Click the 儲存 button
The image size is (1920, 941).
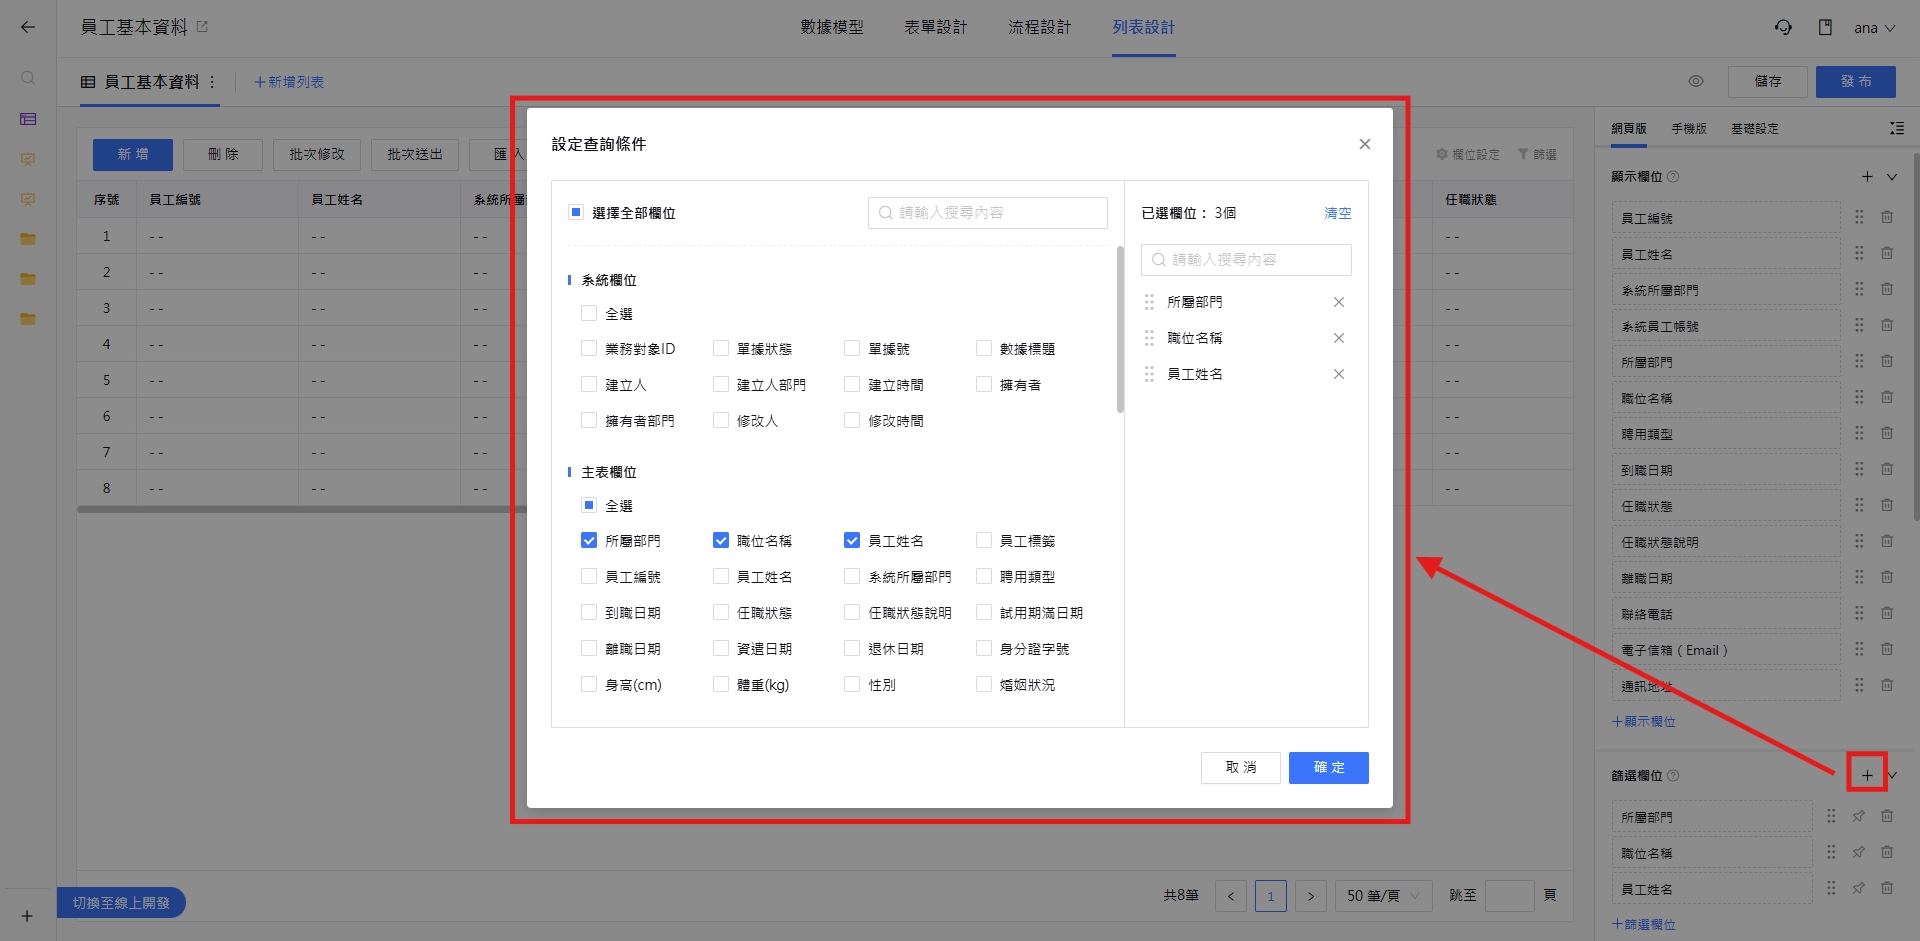(1768, 81)
